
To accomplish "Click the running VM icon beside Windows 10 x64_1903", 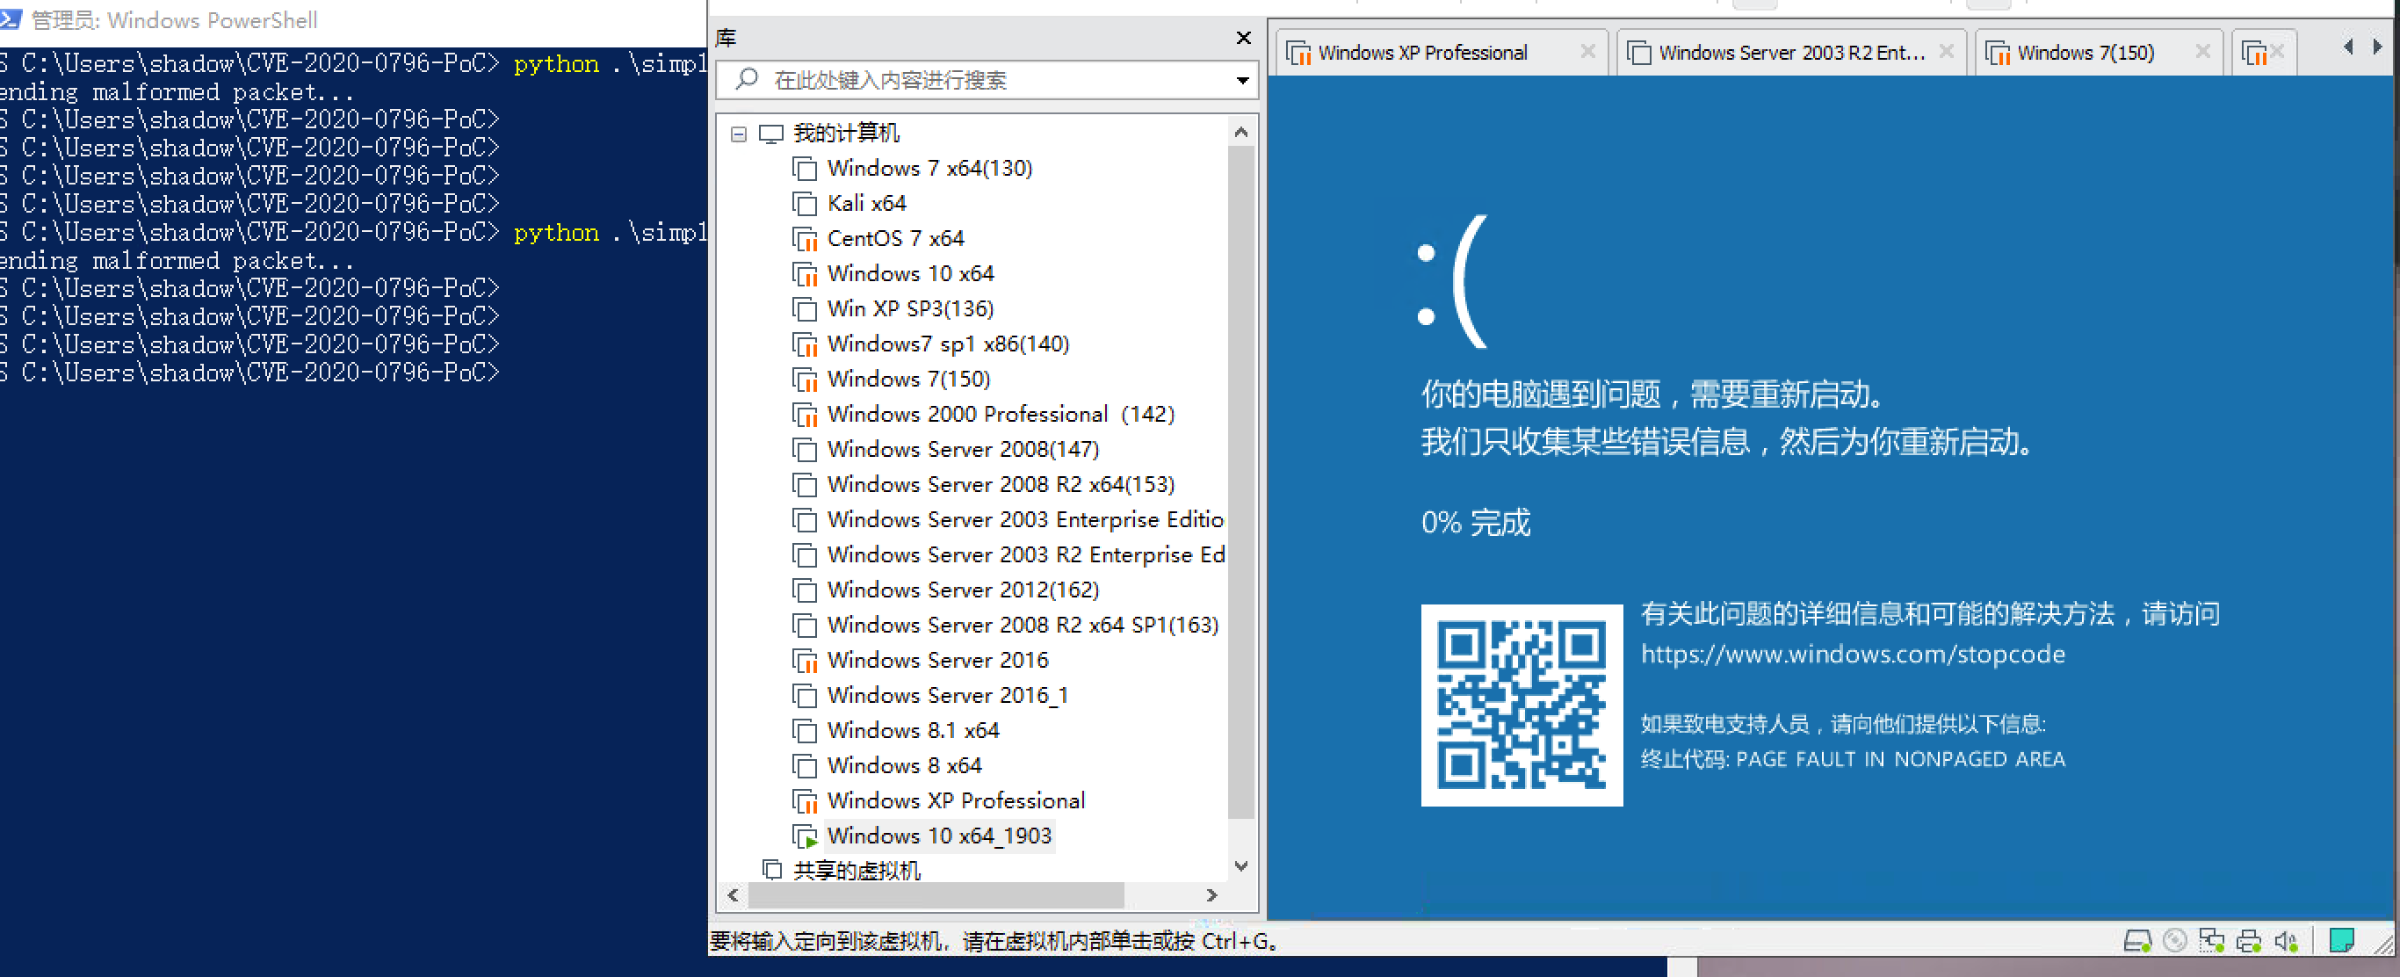I will click(805, 836).
